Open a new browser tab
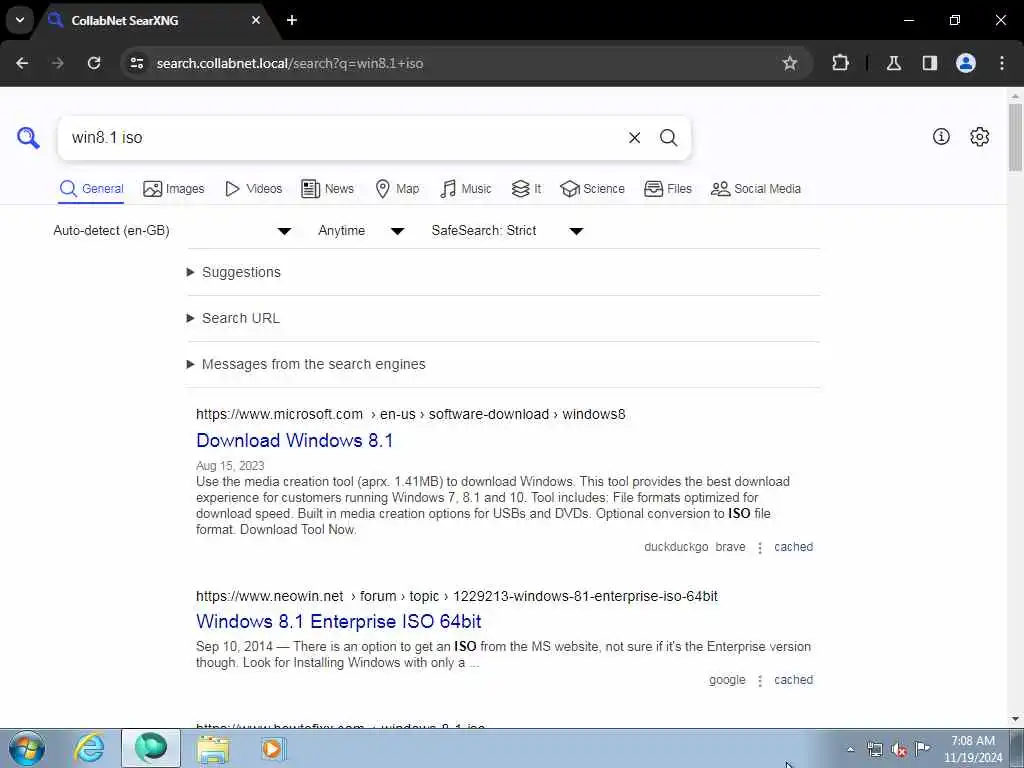Image resolution: width=1024 pixels, height=768 pixels. [292, 20]
